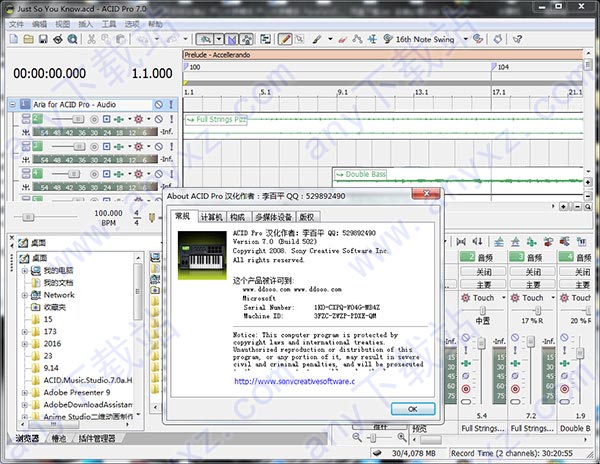Switch to the 插件管理器 tab at the bottom
This screenshot has height=464, width=600.
[x=97, y=438]
